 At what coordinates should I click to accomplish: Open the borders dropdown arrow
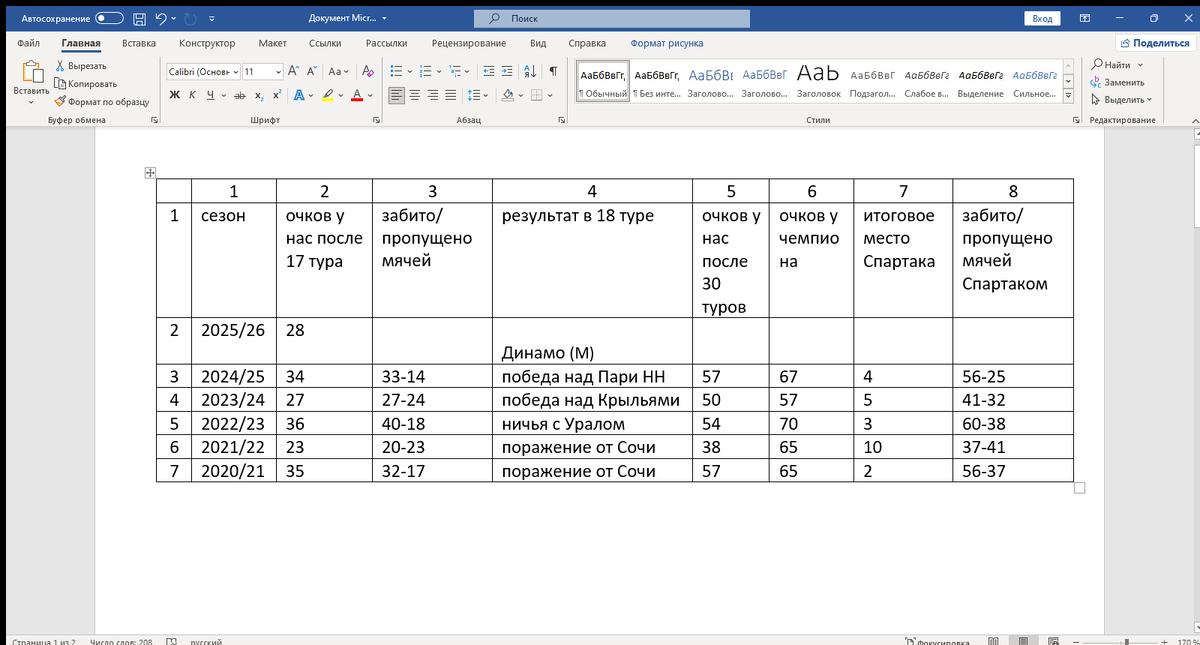coord(551,95)
